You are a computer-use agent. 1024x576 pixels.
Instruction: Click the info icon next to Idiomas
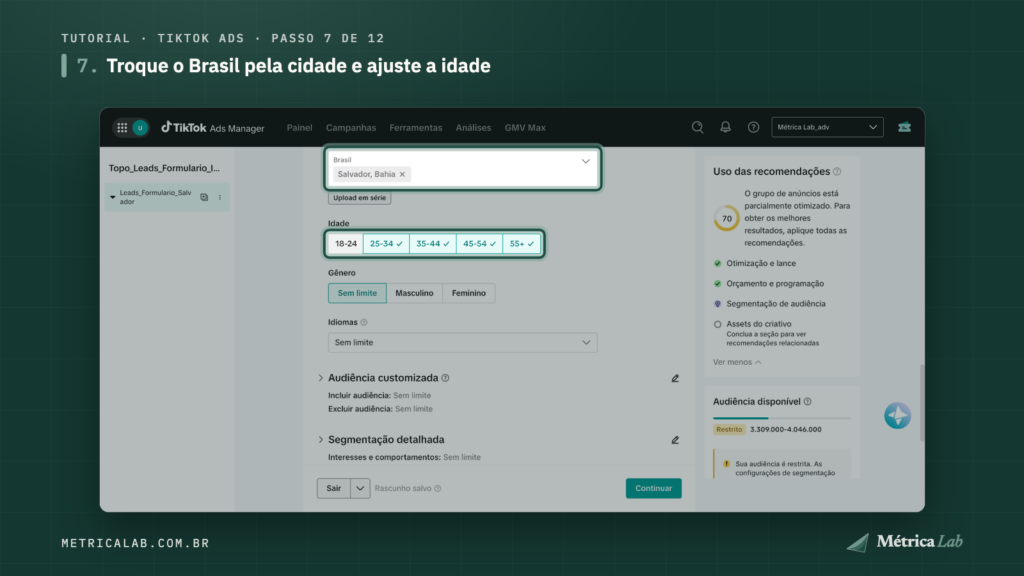[x=364, y=323]
